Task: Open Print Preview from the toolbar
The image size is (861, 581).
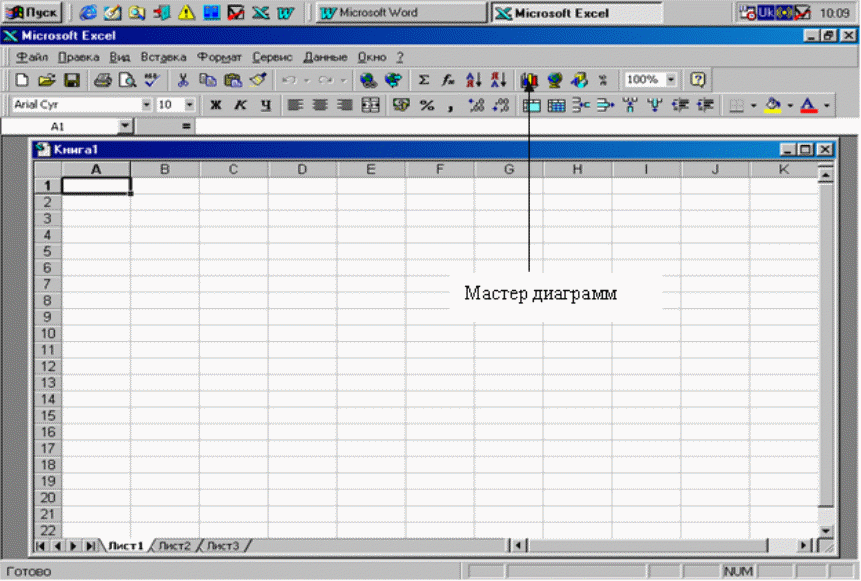Action: coord(127,80)
